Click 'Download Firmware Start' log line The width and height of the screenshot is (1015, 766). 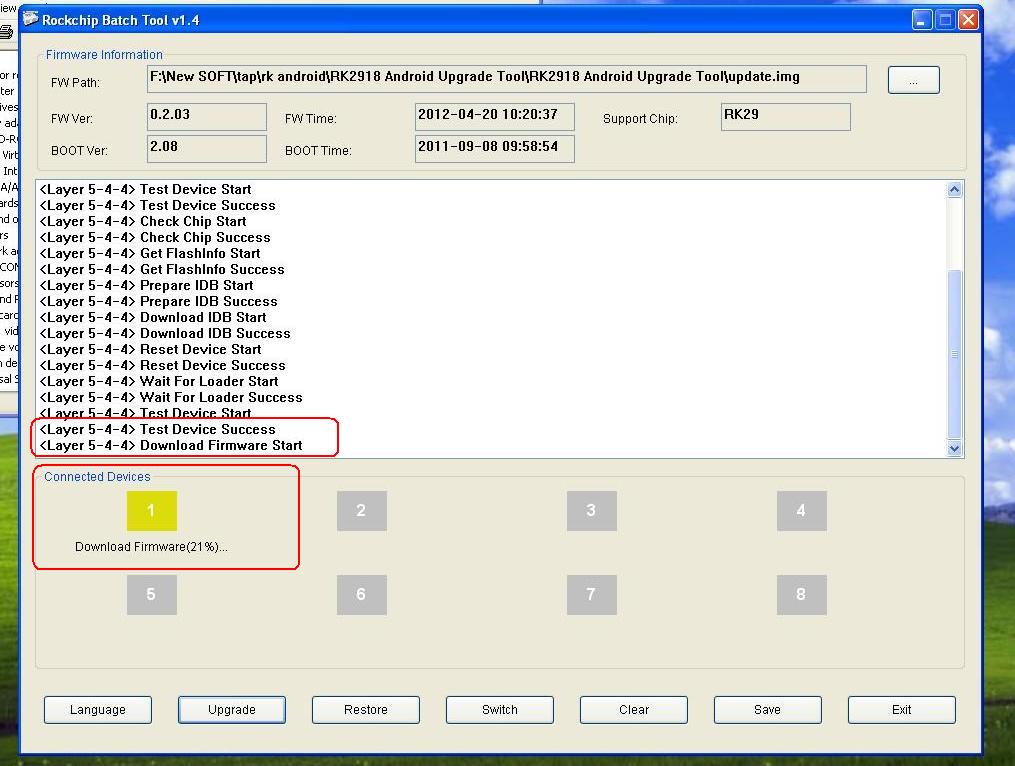[x=171, y=445]
